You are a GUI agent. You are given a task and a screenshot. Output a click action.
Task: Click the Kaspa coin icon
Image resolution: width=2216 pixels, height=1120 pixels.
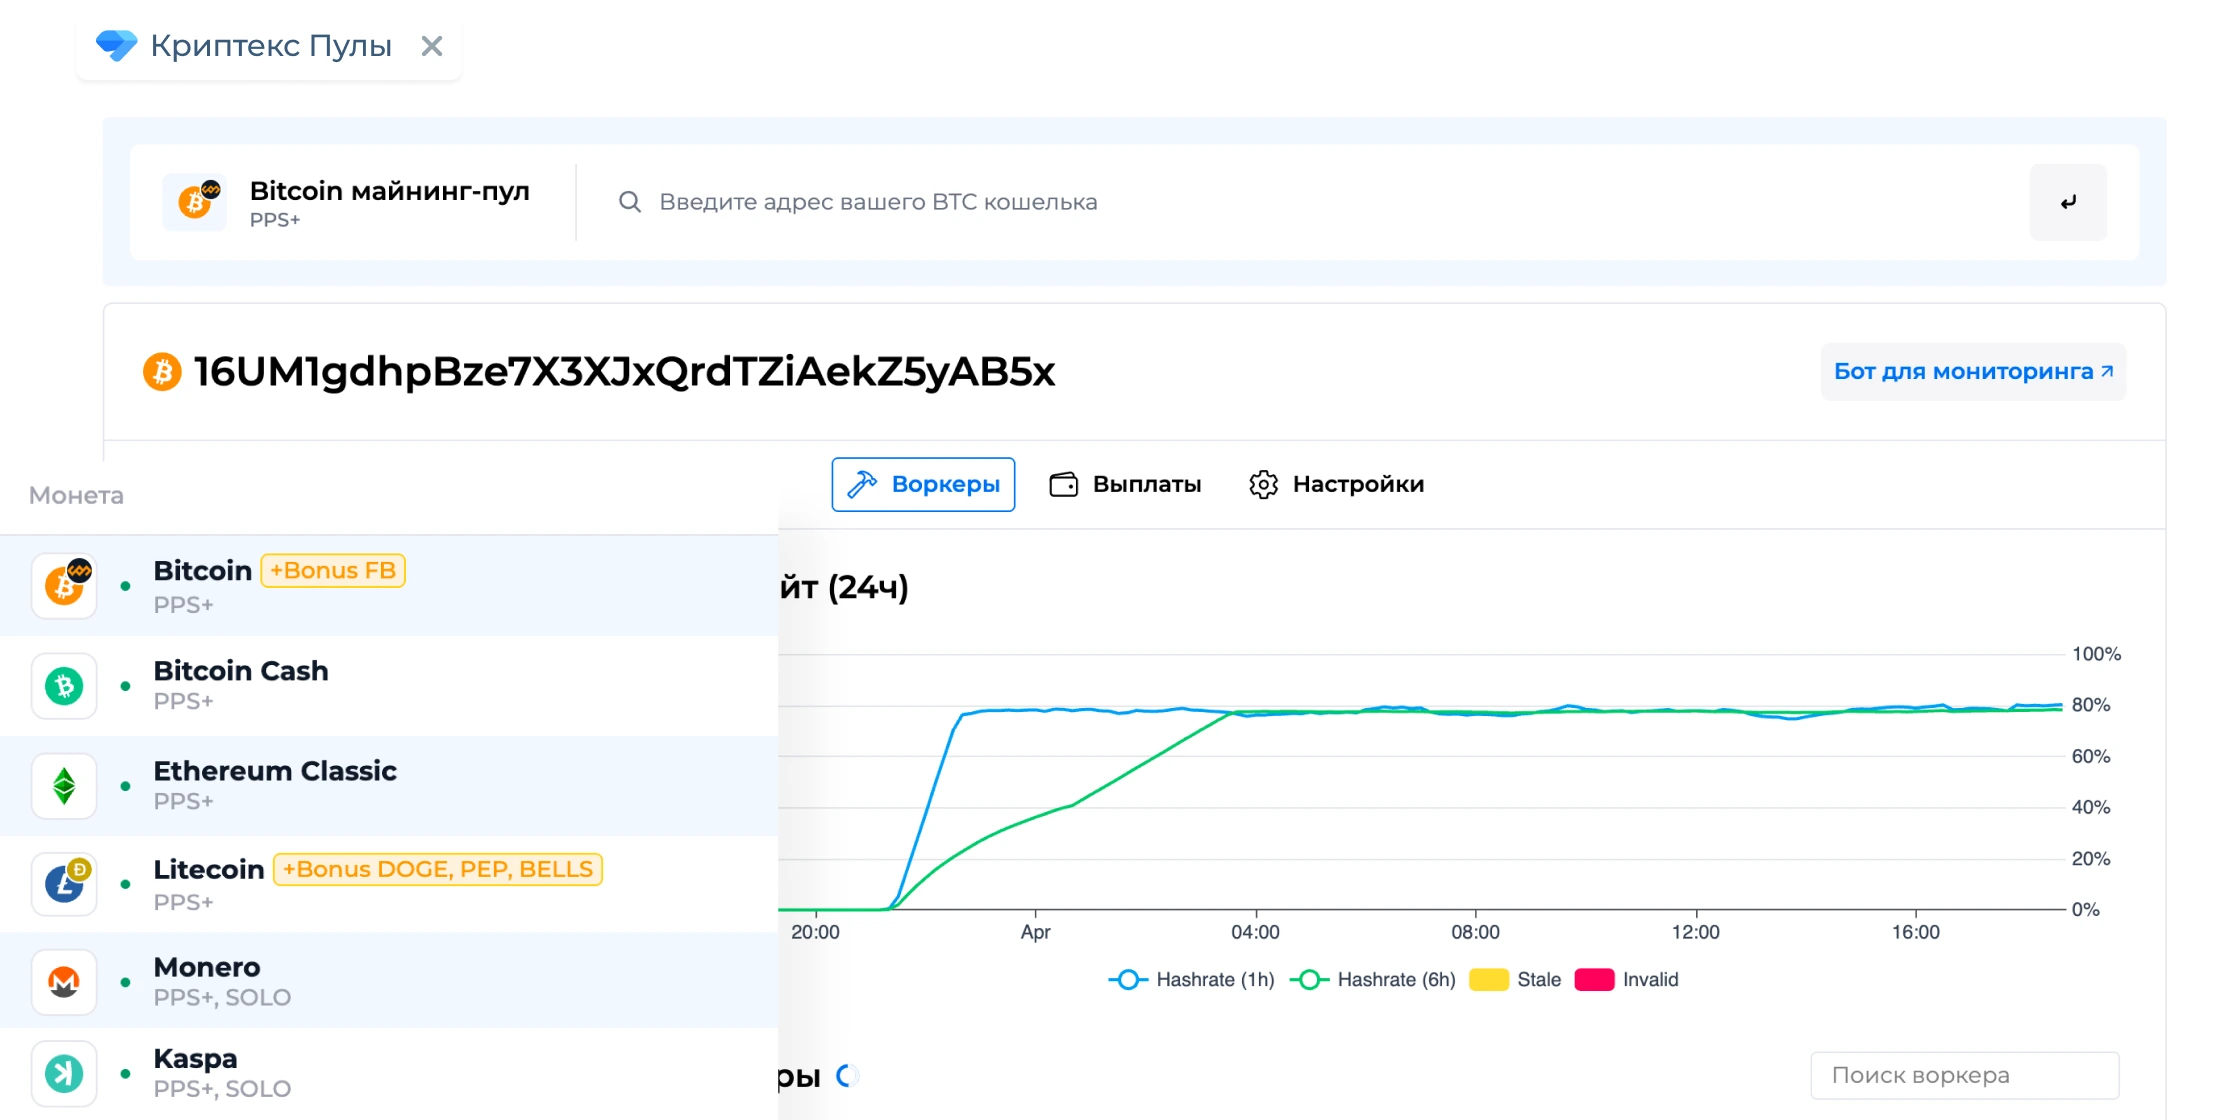[x=63, y=1072]
